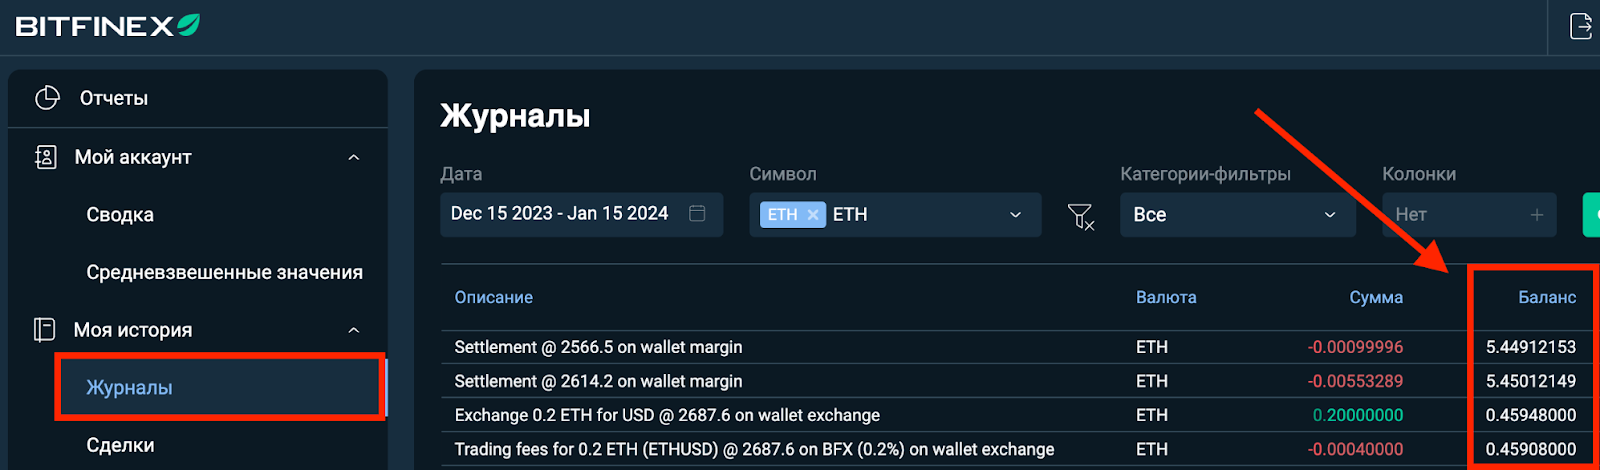The image size is (1600, 470).
Task: Click the Мой аккаунт profile icon
Action: pos(46,157)
